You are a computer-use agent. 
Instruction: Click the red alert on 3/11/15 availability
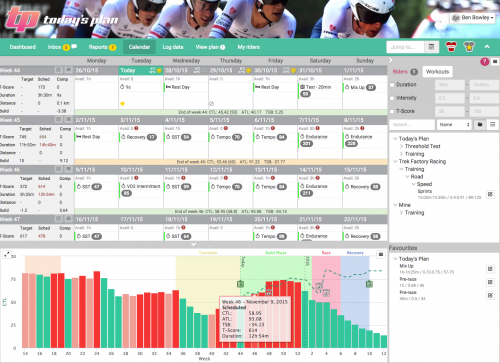(136, 128)
